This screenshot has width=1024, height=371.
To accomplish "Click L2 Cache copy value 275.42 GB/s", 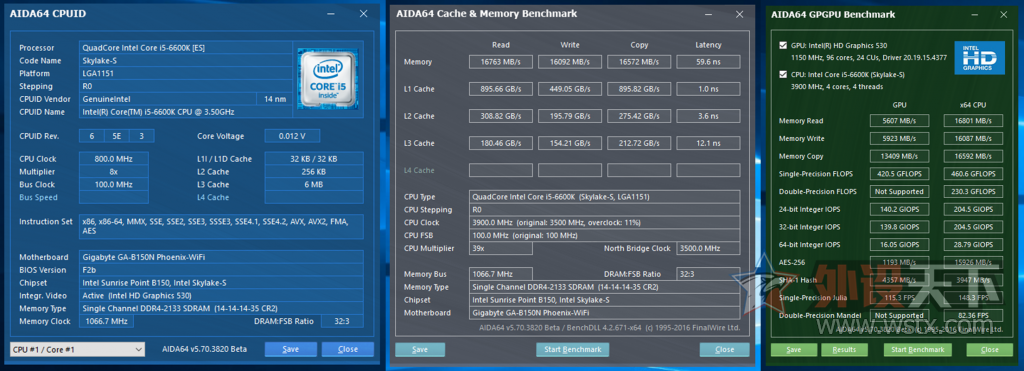I will (x=639, y=116).
